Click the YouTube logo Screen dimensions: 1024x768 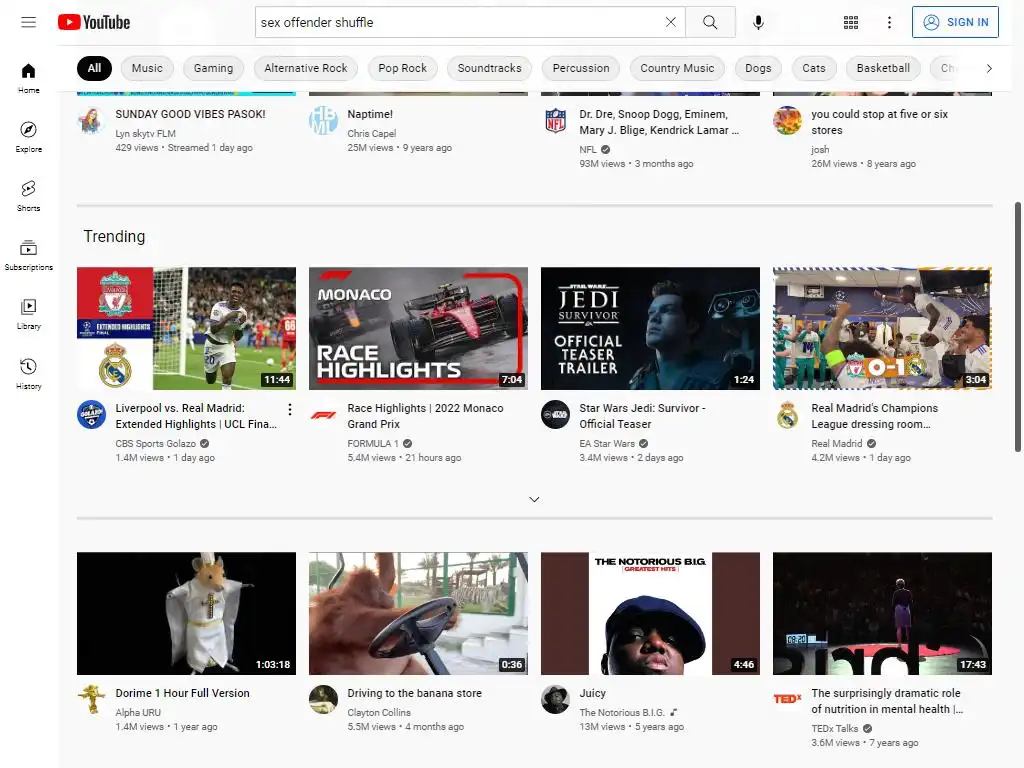click(94, 22)
